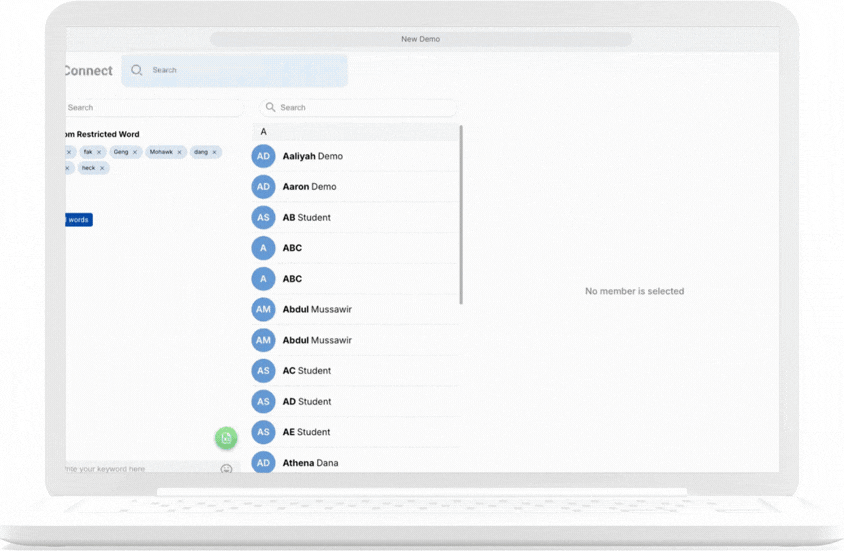Delete the 'Mohawk' tag using its x
844x551 pixels.
[x=180, y=152]
